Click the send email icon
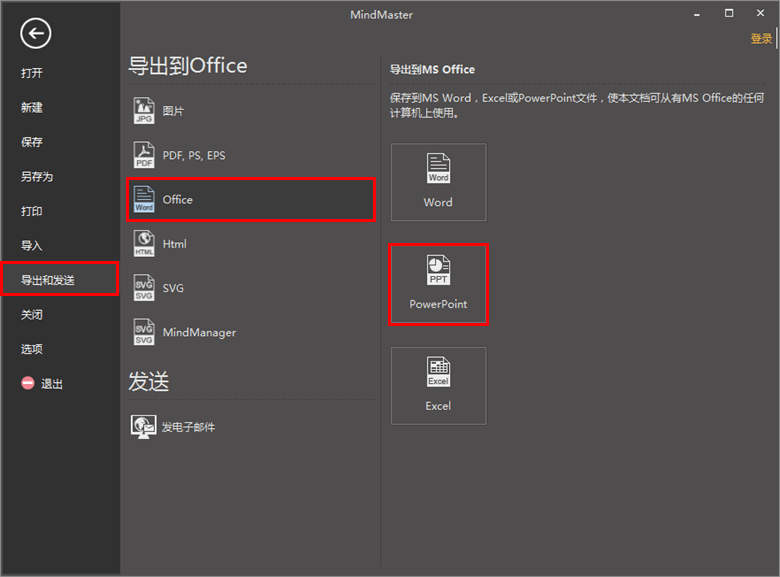 coord(144,427)
